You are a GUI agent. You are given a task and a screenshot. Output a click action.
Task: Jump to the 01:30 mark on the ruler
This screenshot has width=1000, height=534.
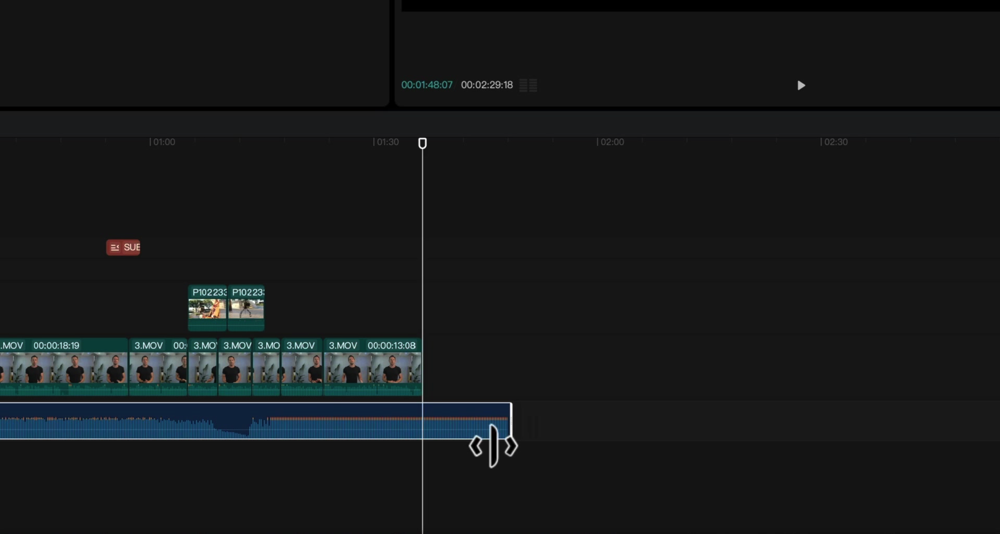[386, 142]
